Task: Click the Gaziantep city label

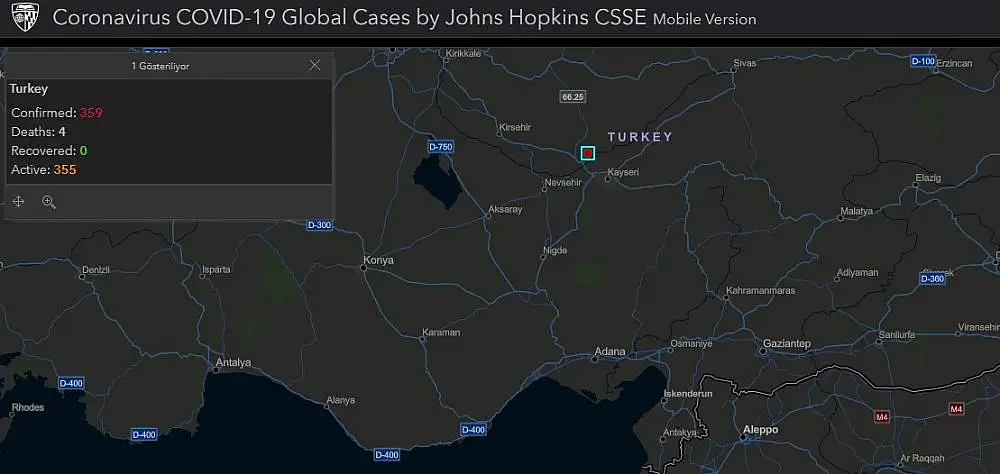Action: (787, 344)
